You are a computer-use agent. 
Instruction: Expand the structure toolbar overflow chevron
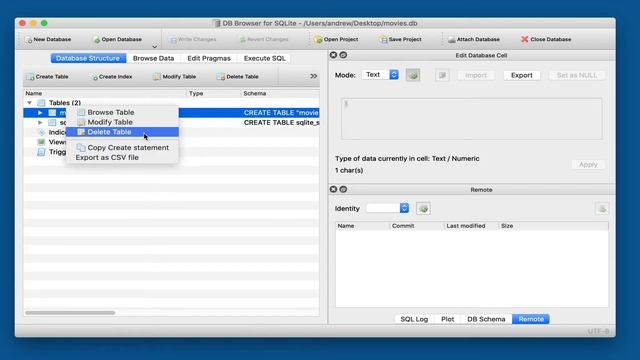point(313,76)
